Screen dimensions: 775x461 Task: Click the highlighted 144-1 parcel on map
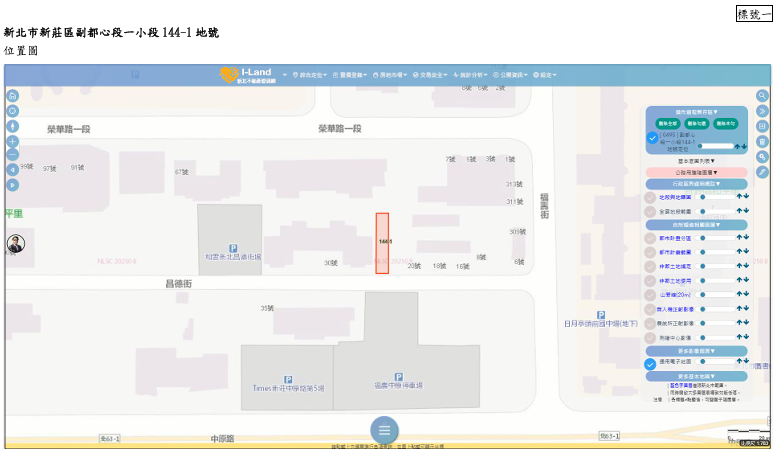[382, 243]
